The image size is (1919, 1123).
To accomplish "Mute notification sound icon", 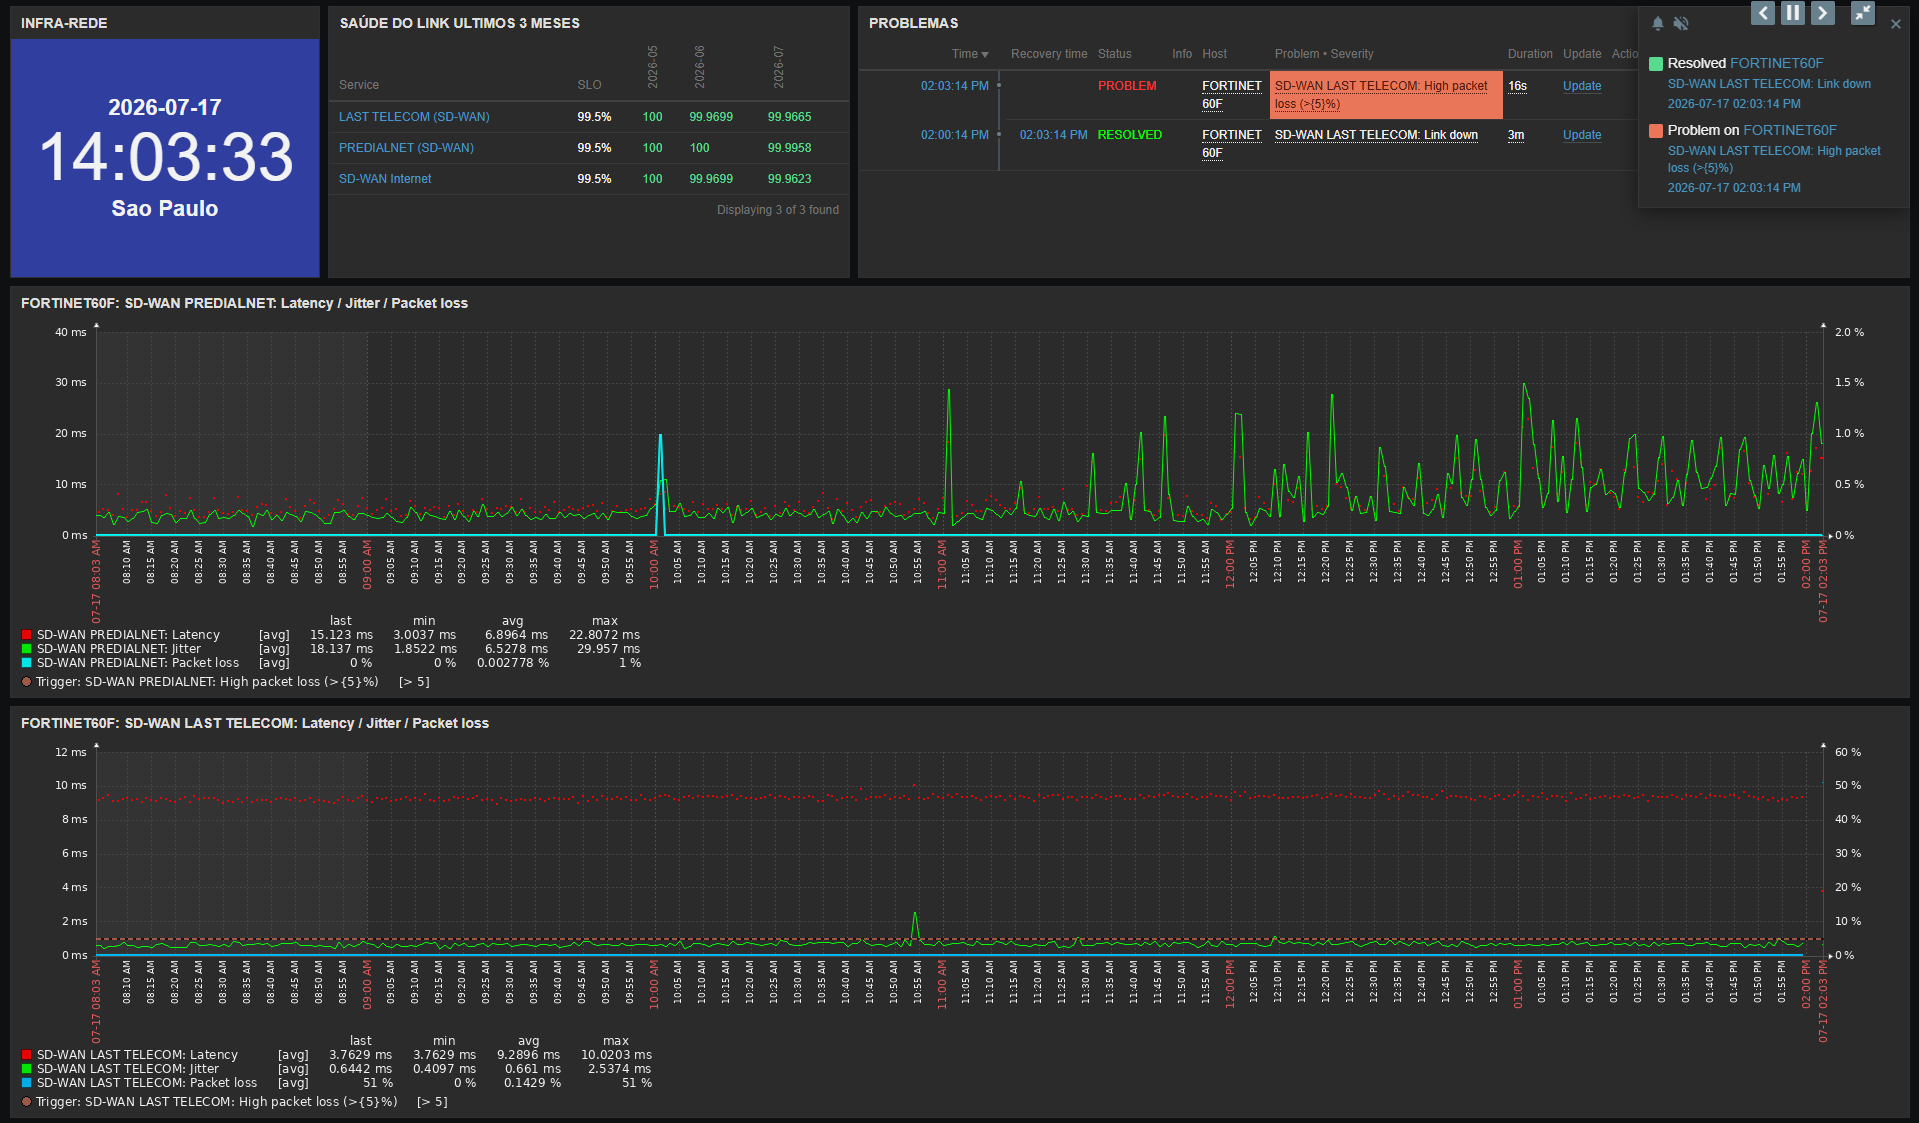I will coord(1681,23).
